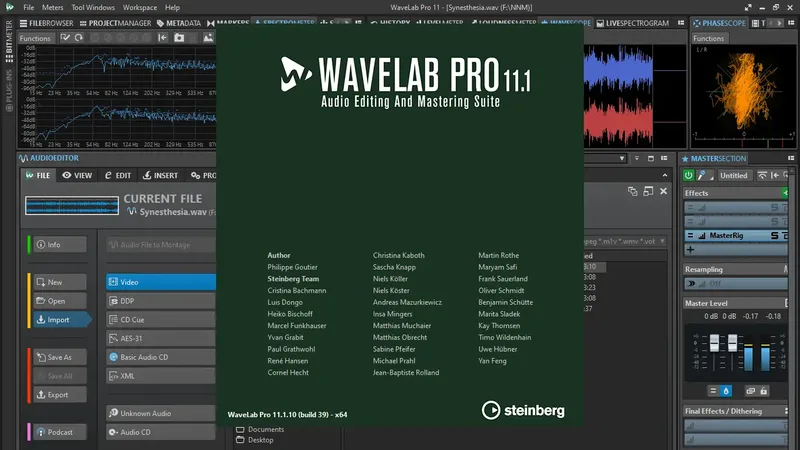Click the first Final Effects / Dithering slot
Screen dimensions: 800x450
736,425
